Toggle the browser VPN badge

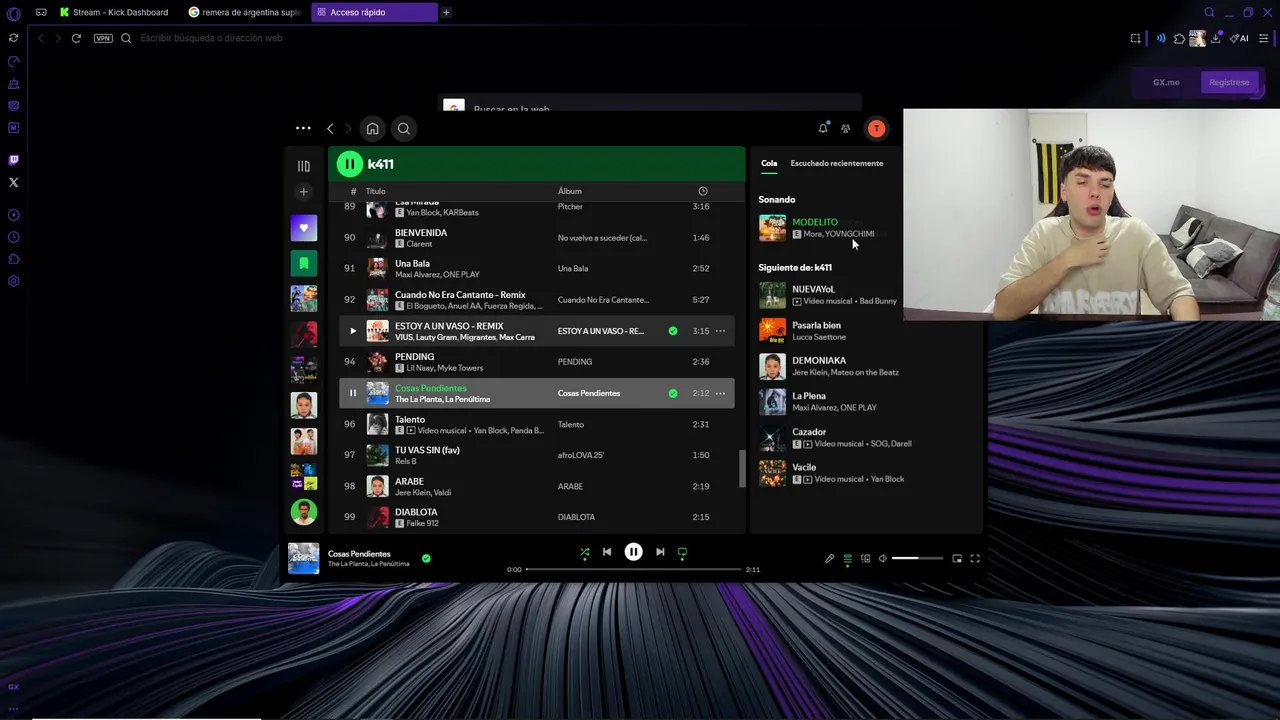point(103,38)
